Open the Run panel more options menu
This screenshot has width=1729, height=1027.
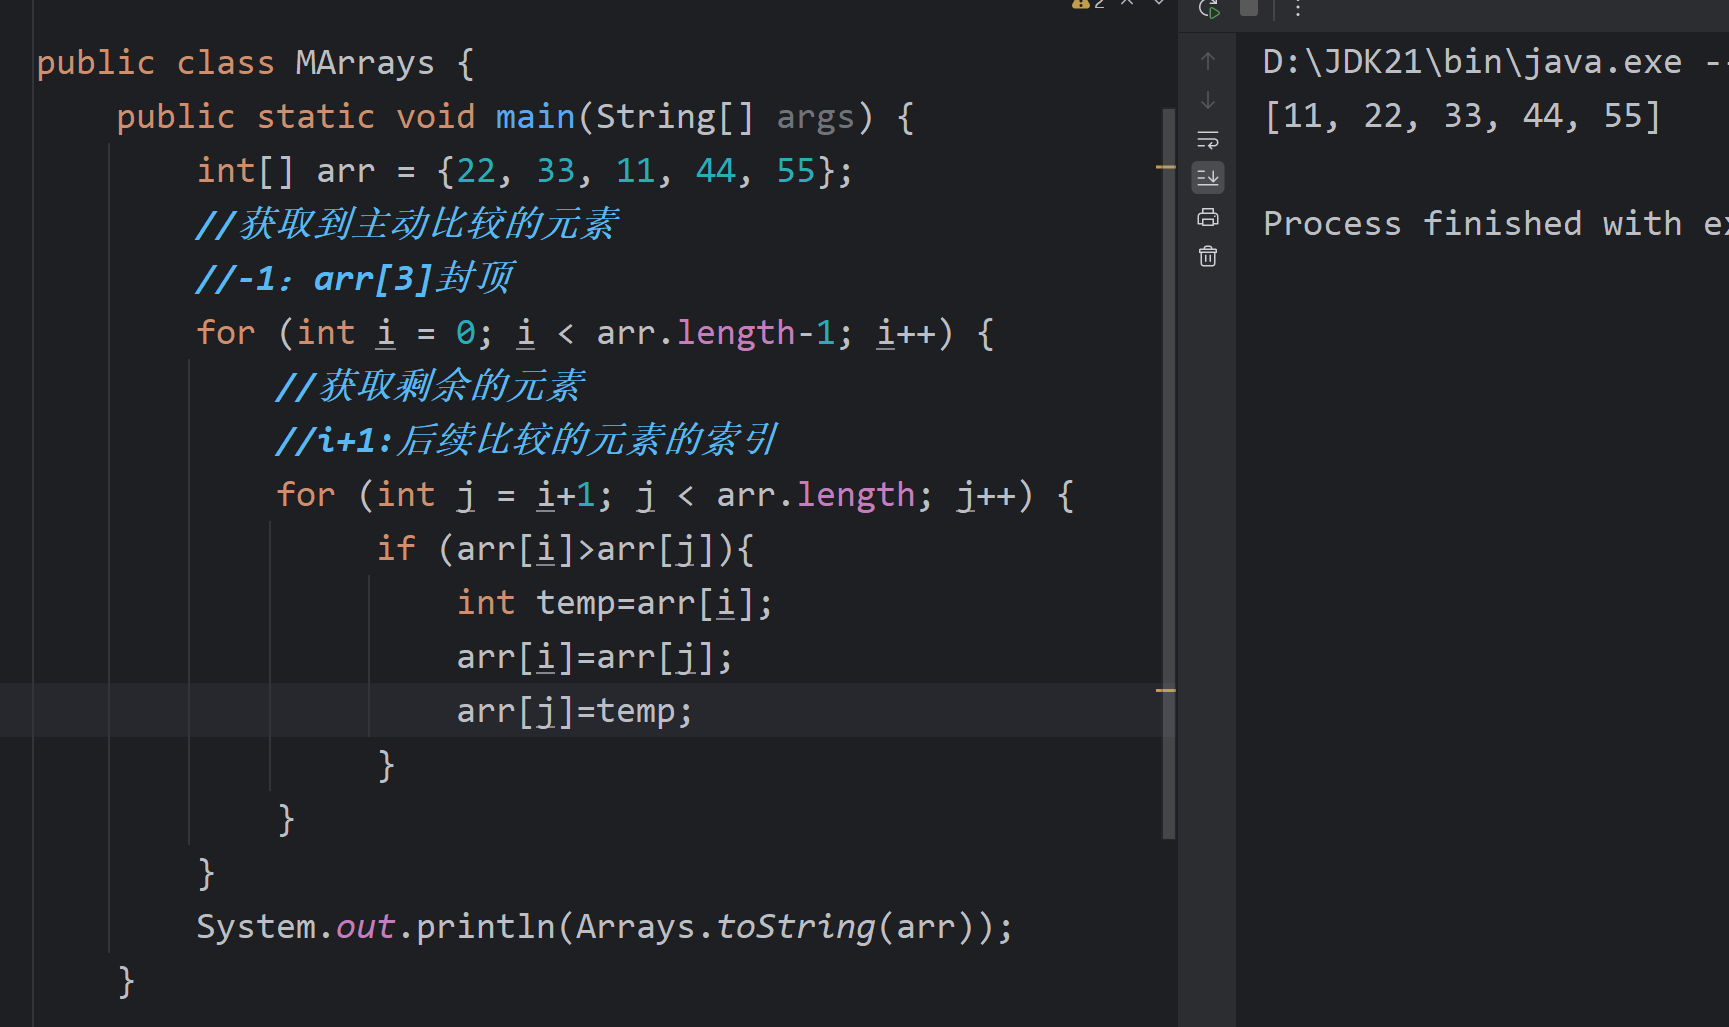[1298, 9]
